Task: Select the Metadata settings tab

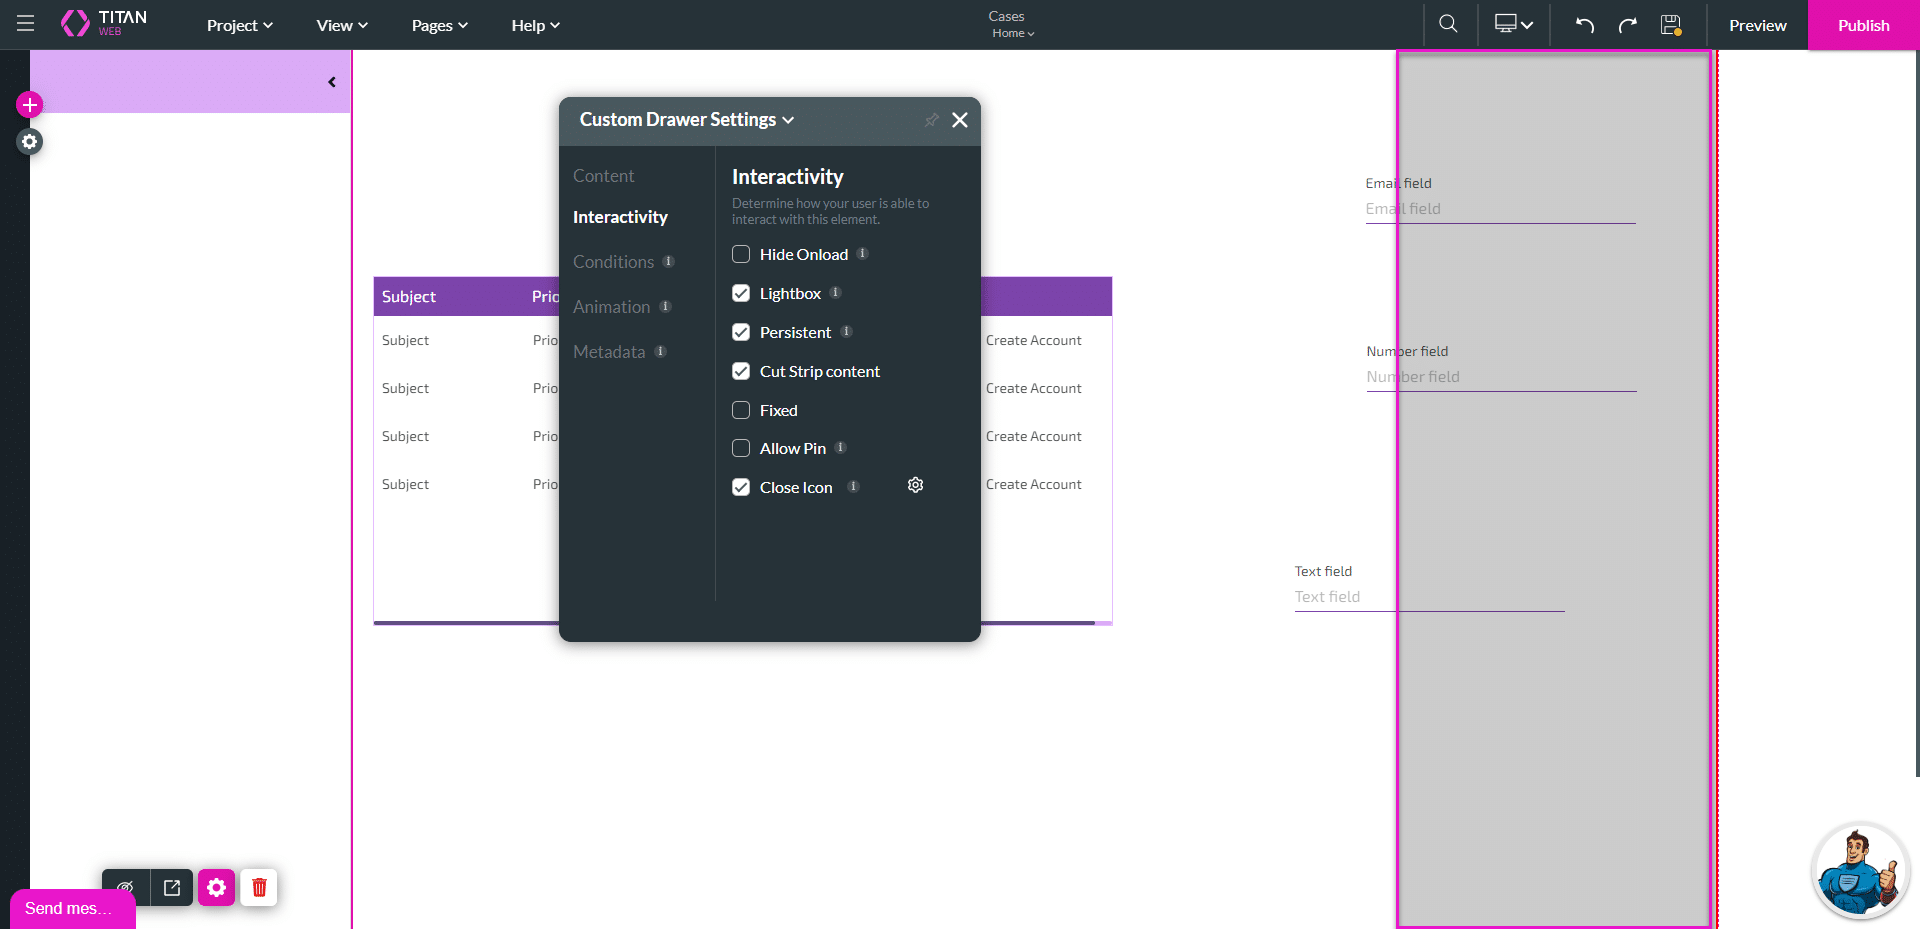Action: [609, 352]
